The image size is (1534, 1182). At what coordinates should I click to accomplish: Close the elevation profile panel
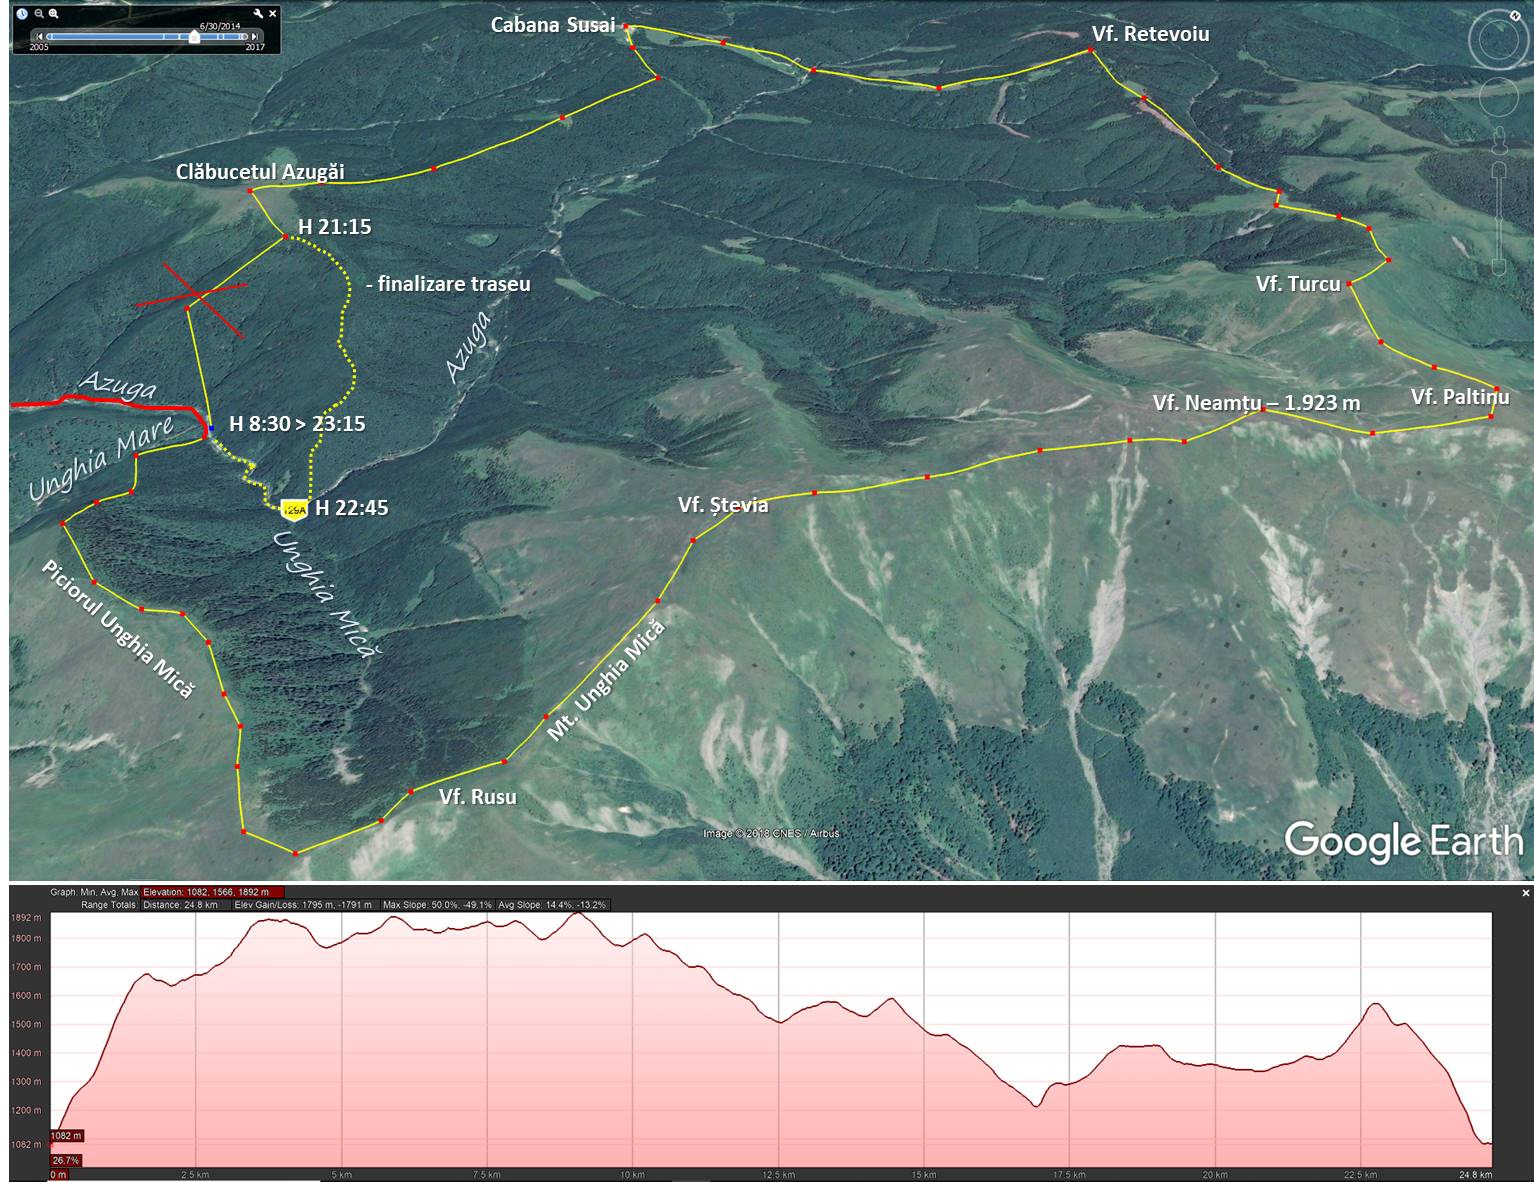click(1525, 892)
